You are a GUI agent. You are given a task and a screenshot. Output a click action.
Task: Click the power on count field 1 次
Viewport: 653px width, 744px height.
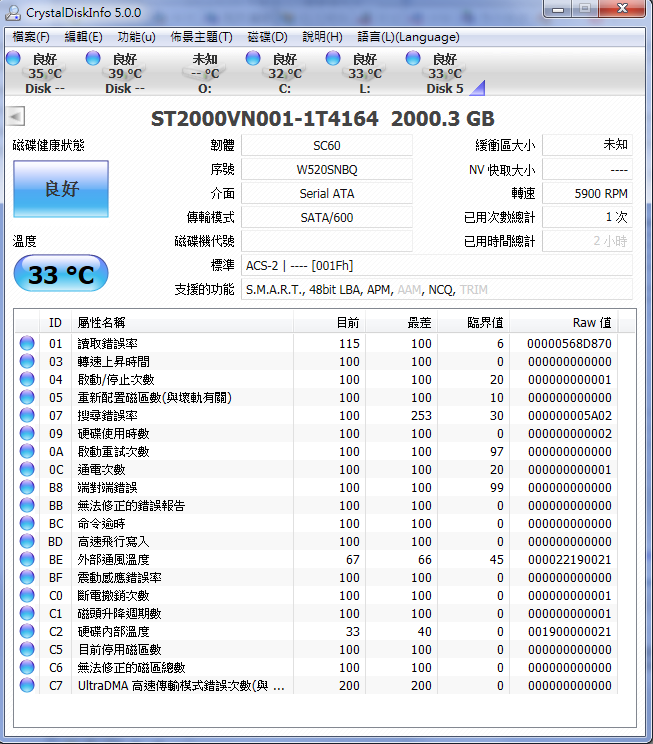pos(588,217)
